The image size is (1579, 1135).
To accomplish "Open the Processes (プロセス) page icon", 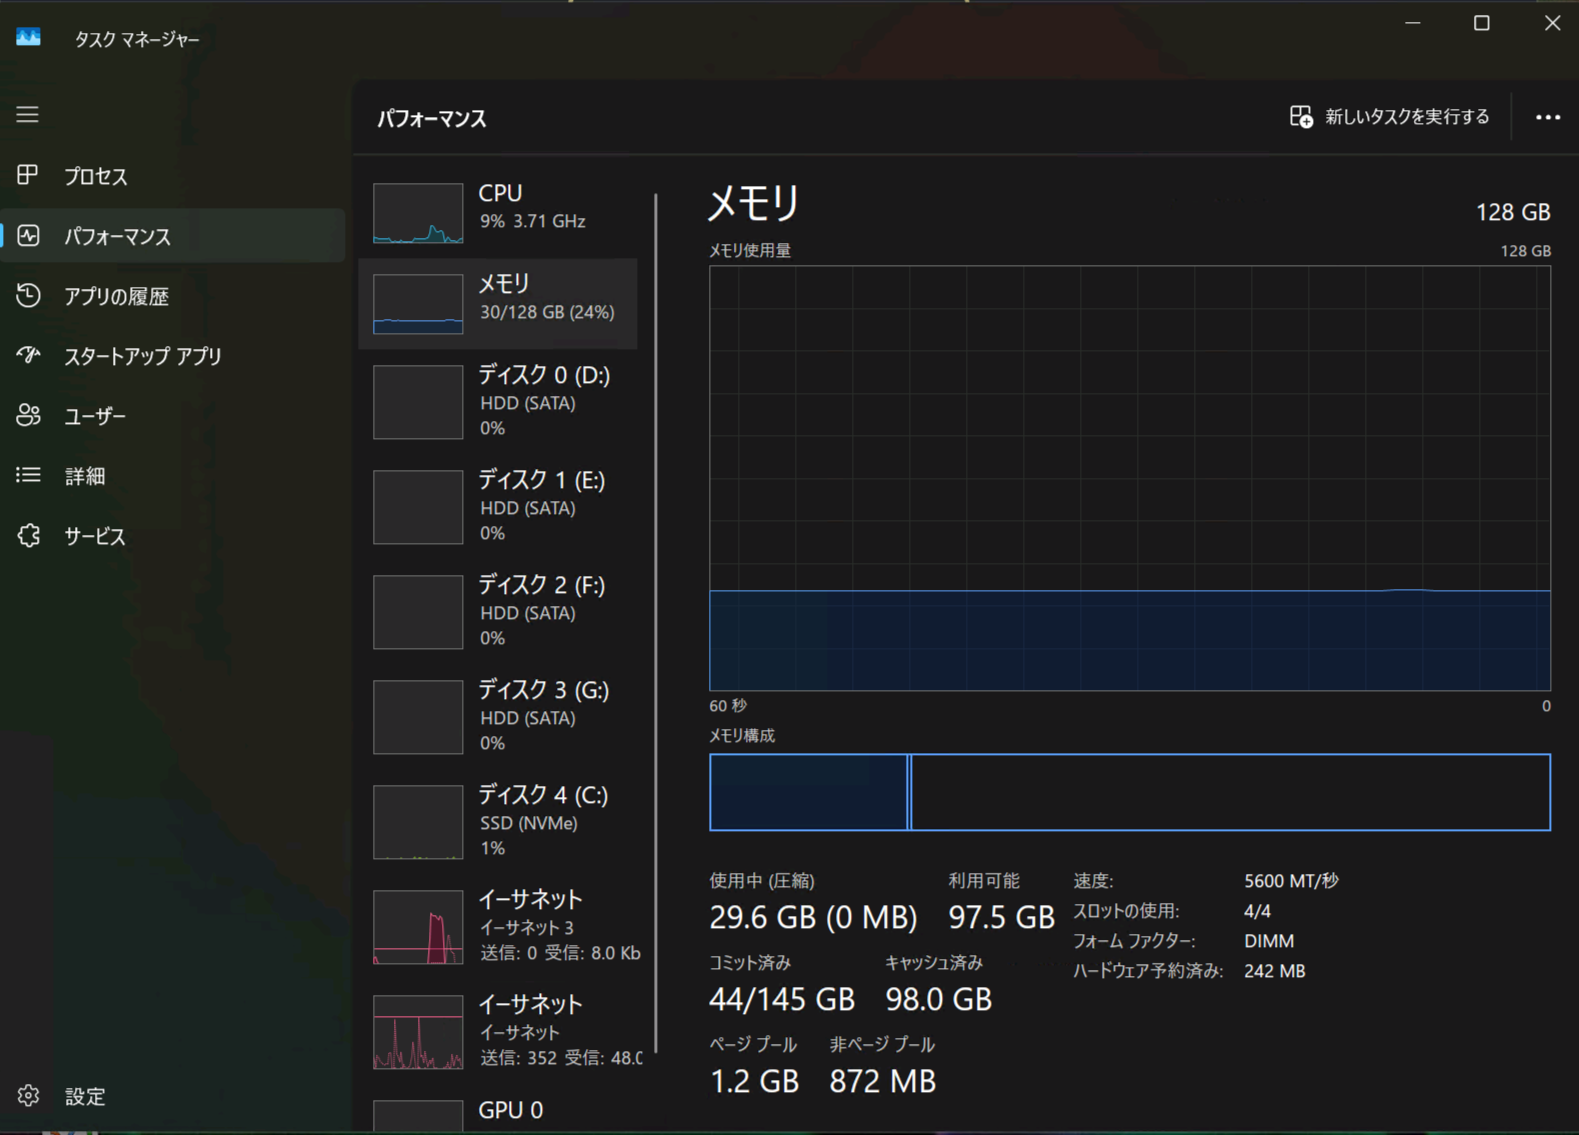I will 28,176.
